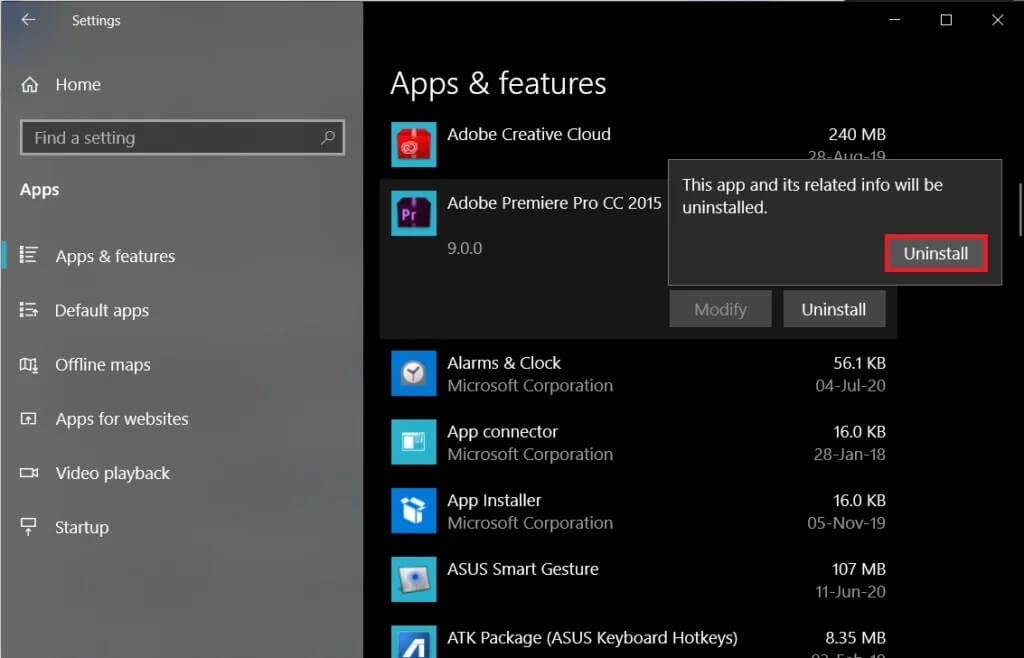The width and height of the screenshot is (1024, 658).
Task: Click the 240 MB size value
Action: (x=857, y=134)
